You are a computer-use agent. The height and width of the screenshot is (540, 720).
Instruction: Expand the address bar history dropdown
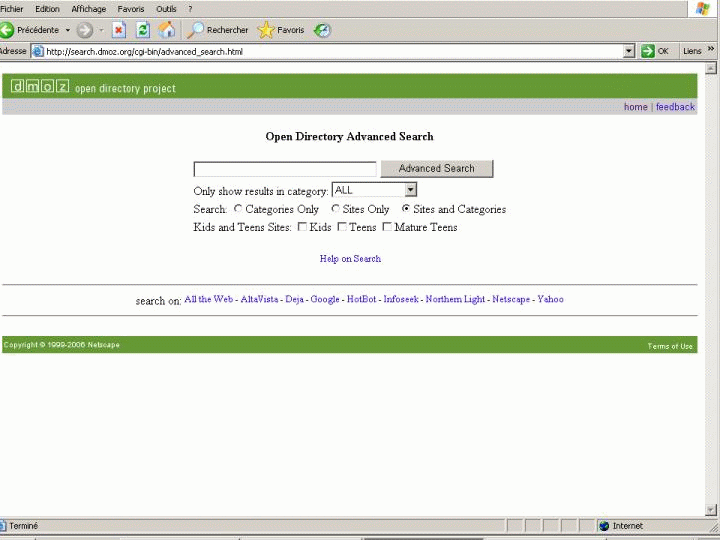(x=629, y=51)
